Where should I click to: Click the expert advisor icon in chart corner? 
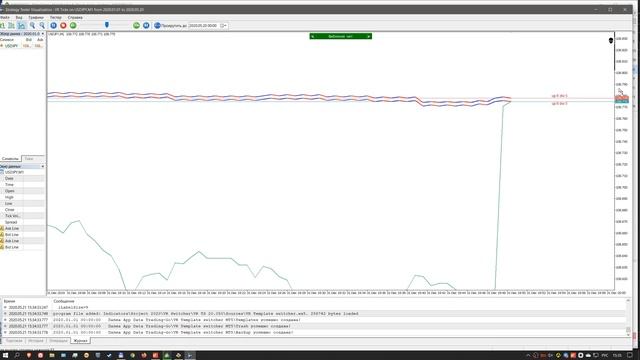611,40
